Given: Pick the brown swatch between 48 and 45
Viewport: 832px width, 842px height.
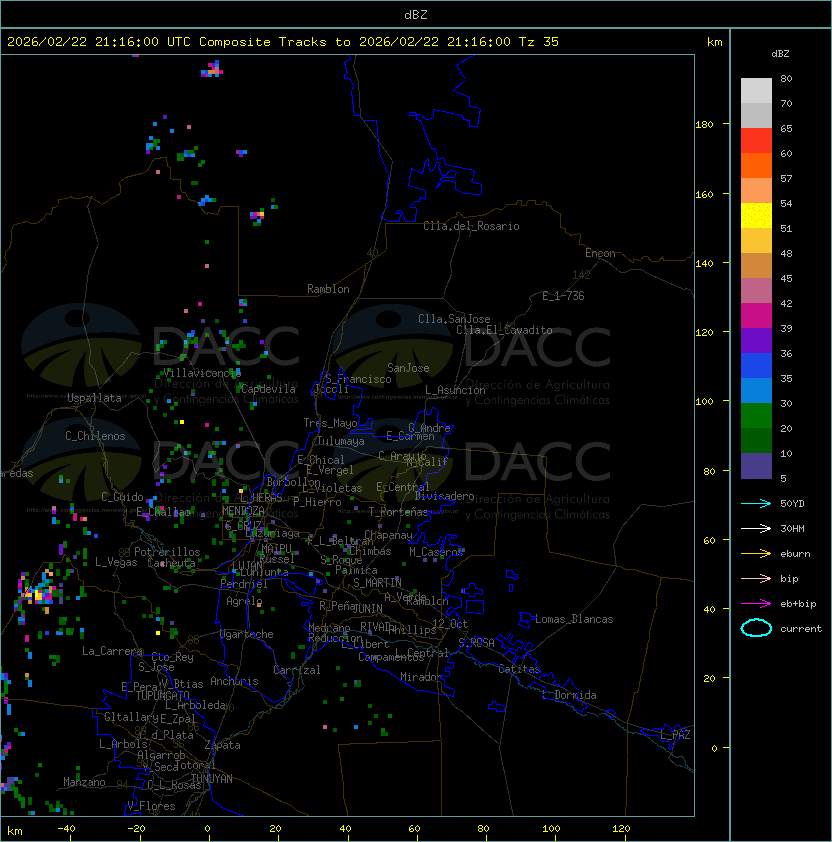Looking at the screenshot, I should coord(756,266).
